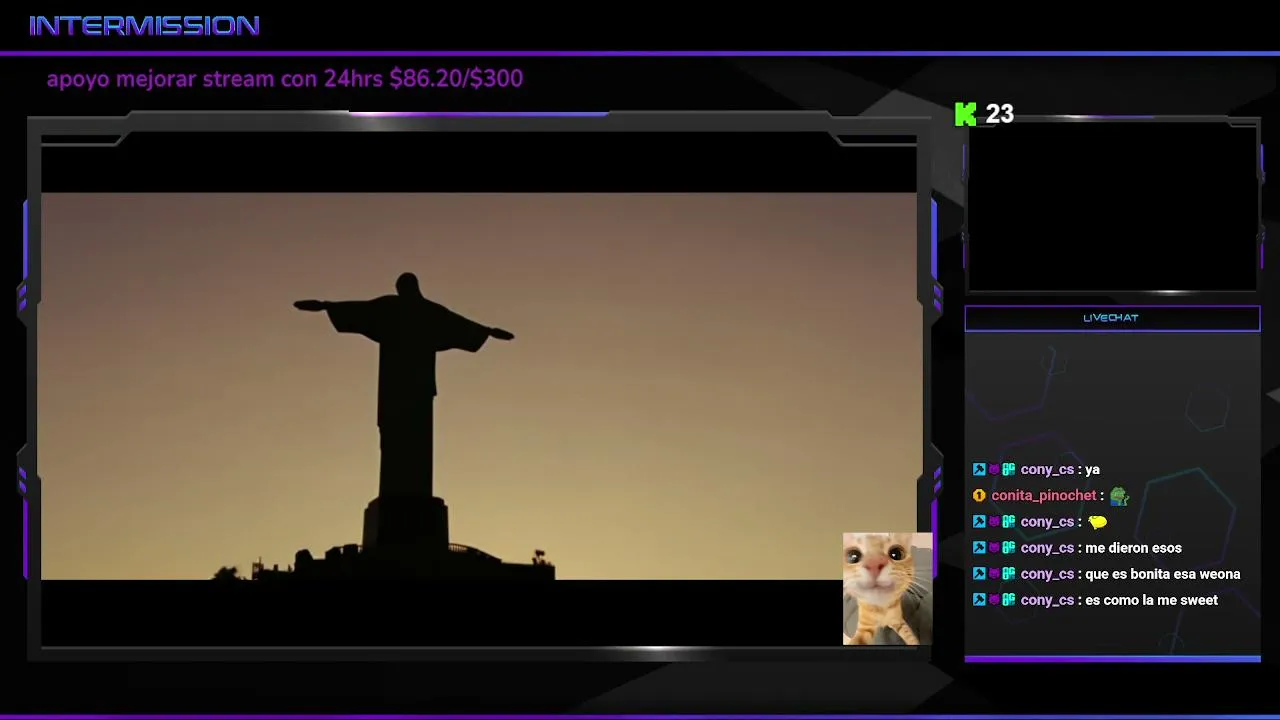Image resolution: width=1280 pixels, height=720 pixels.
Task: Click the viewer count "23"
Action: pos(1000,114)
